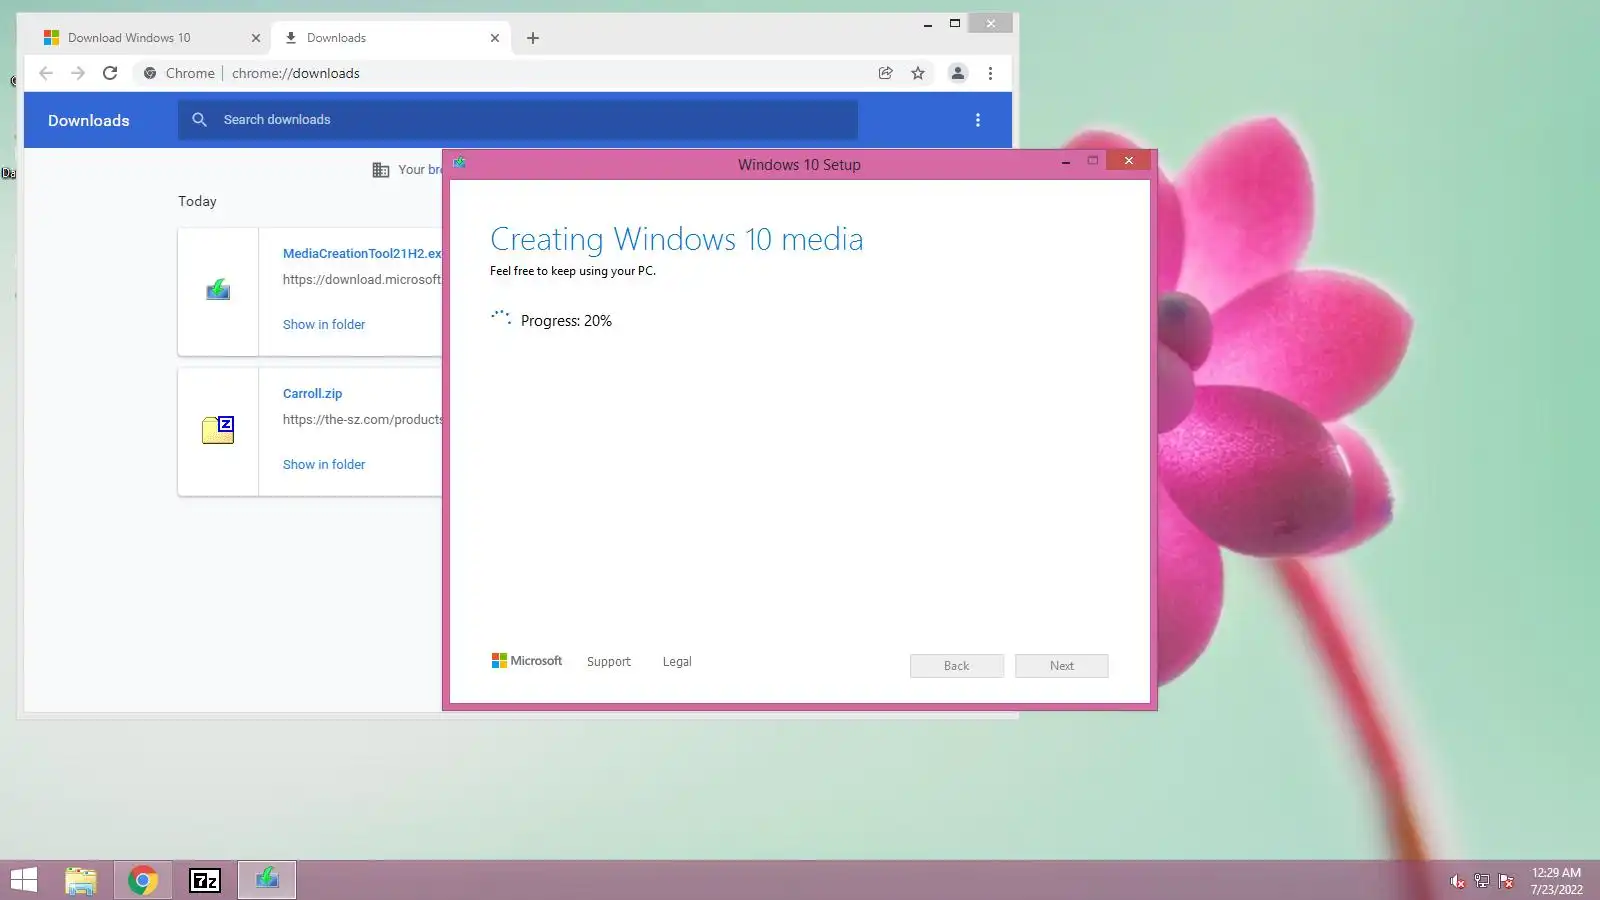This screenshot has height=900, width=1600.
Task: Go forward in Chrome browser
Action: (78, 73)
